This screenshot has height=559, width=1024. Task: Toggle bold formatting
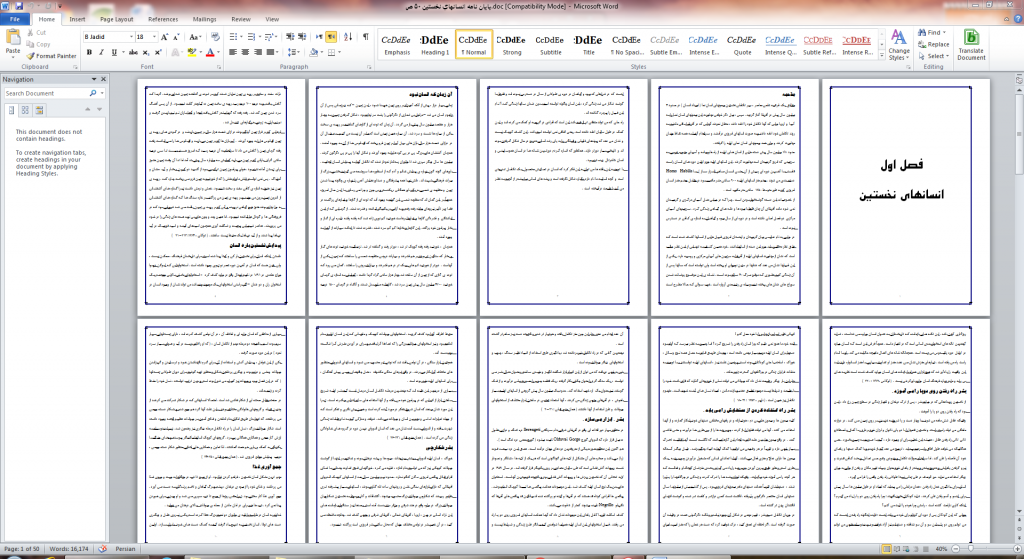[x=89, y=52]
